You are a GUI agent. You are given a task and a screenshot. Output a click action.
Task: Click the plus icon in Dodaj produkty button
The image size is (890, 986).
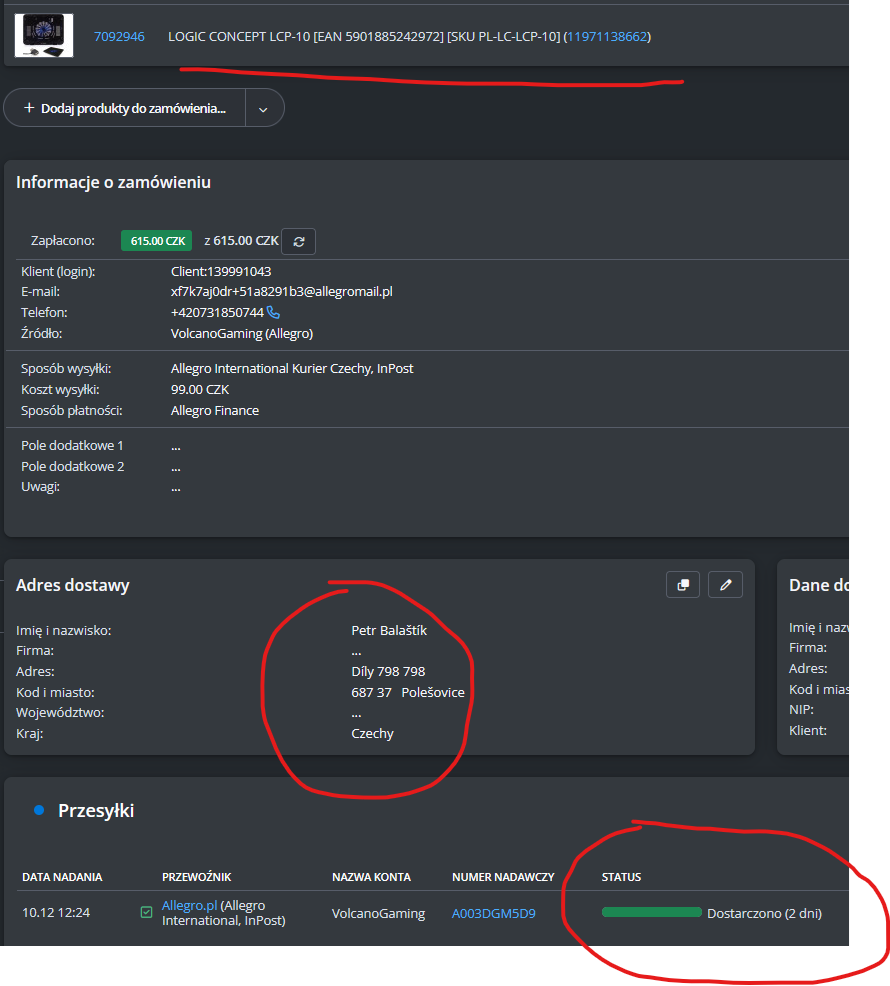tap(29, 108)
